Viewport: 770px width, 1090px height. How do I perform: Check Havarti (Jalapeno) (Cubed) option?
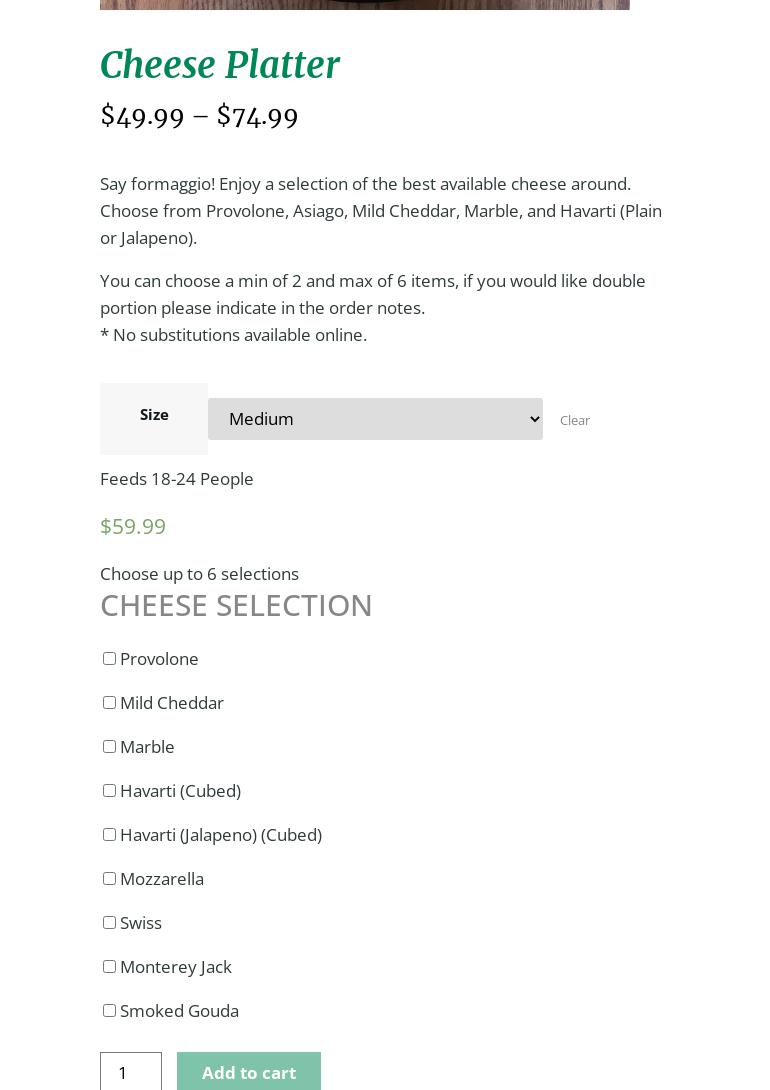[109, 835]
